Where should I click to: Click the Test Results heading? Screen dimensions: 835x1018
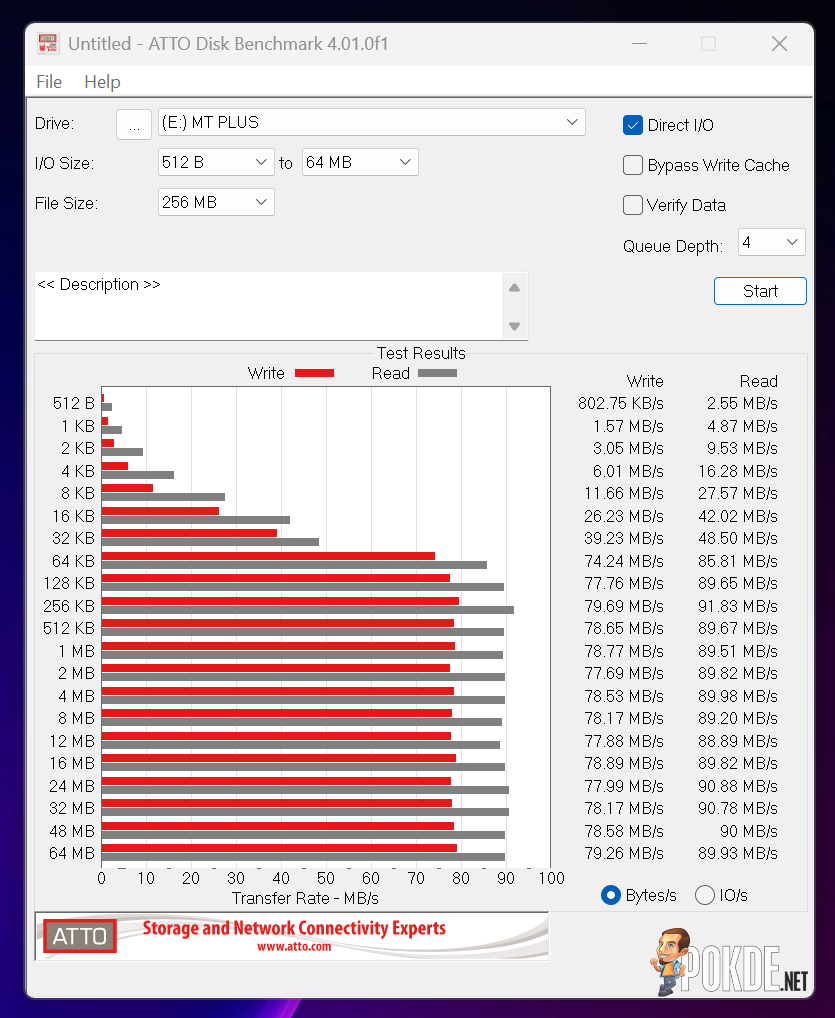(421, 353)
